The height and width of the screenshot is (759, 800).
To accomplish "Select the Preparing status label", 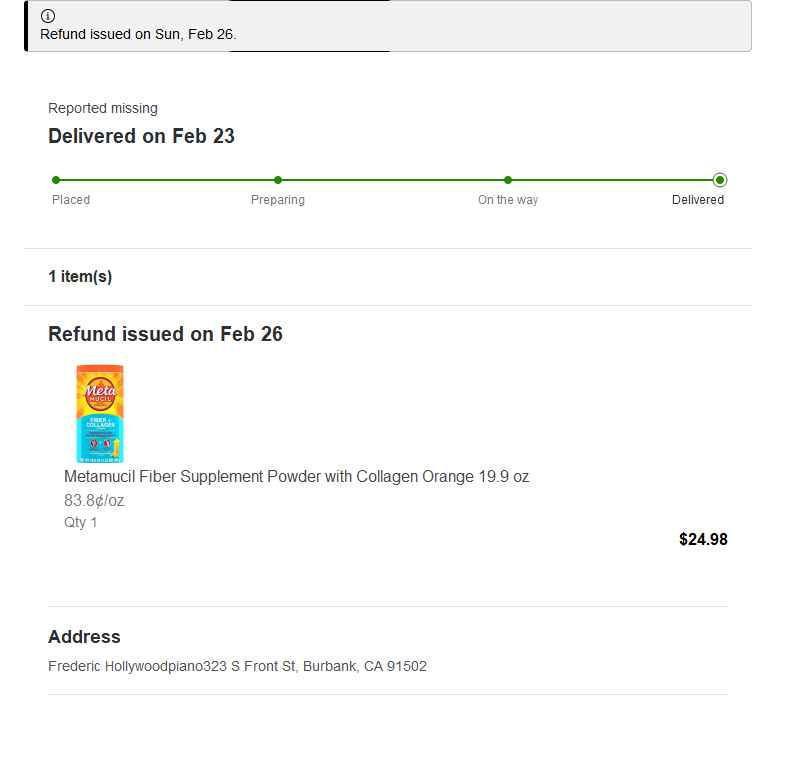I will pyautogui.click(x=278, y=200).
